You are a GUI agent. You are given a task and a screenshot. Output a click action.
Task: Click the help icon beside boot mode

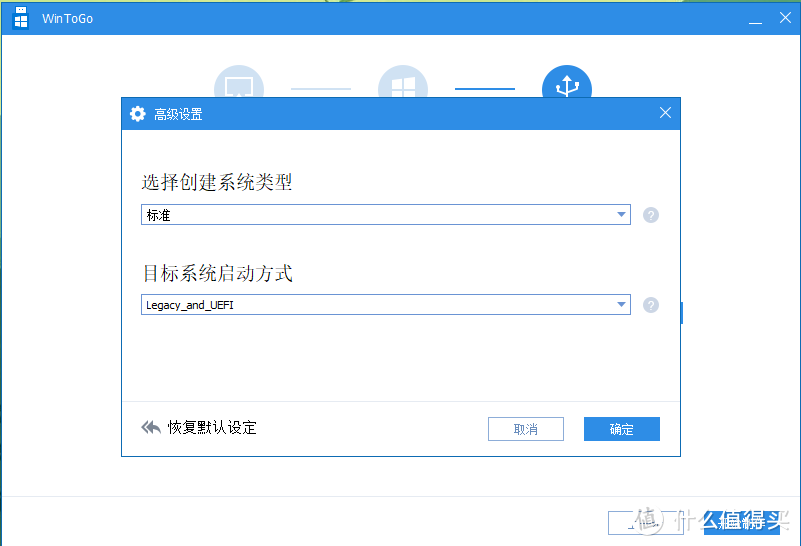(650, 305)
